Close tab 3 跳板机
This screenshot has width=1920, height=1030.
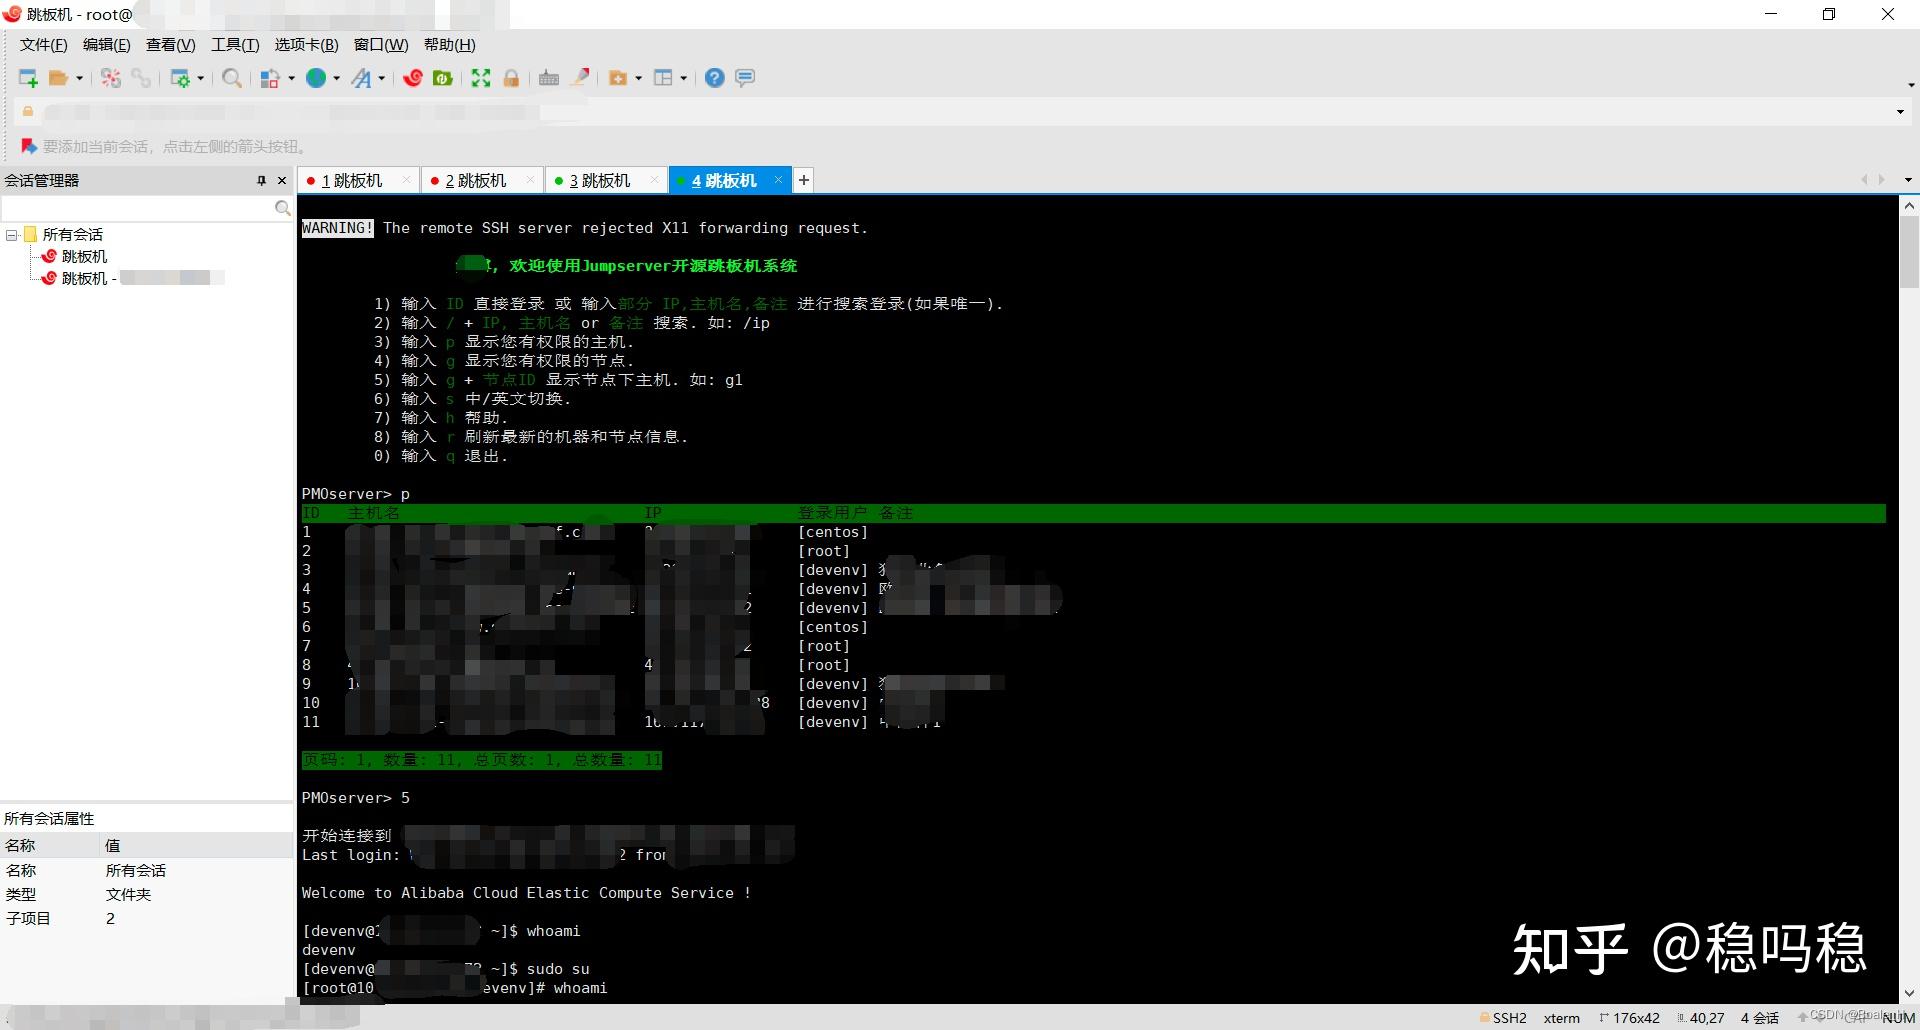coord(654,180)
